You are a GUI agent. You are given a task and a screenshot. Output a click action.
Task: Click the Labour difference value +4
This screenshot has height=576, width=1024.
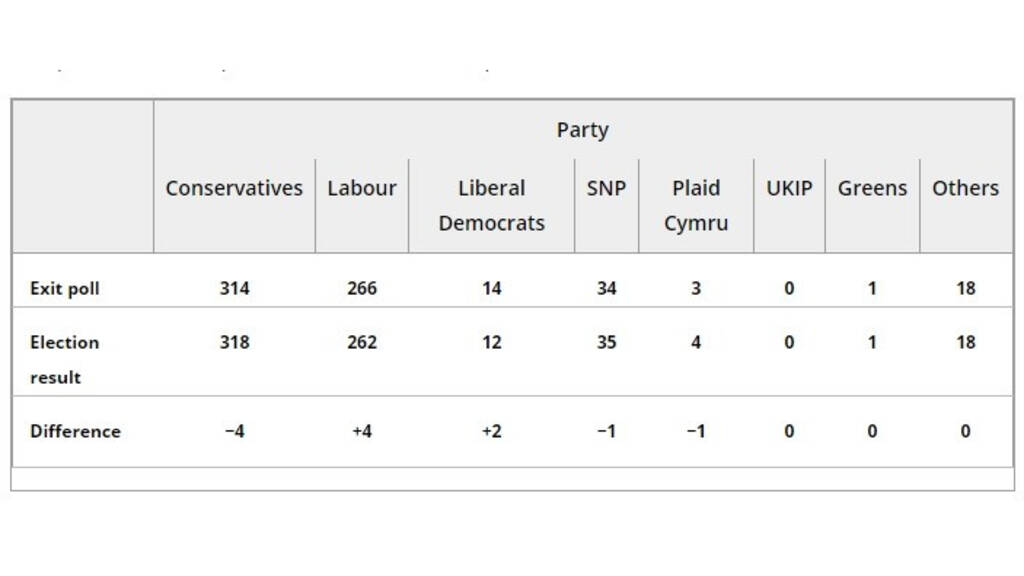[x=362, y=432]
